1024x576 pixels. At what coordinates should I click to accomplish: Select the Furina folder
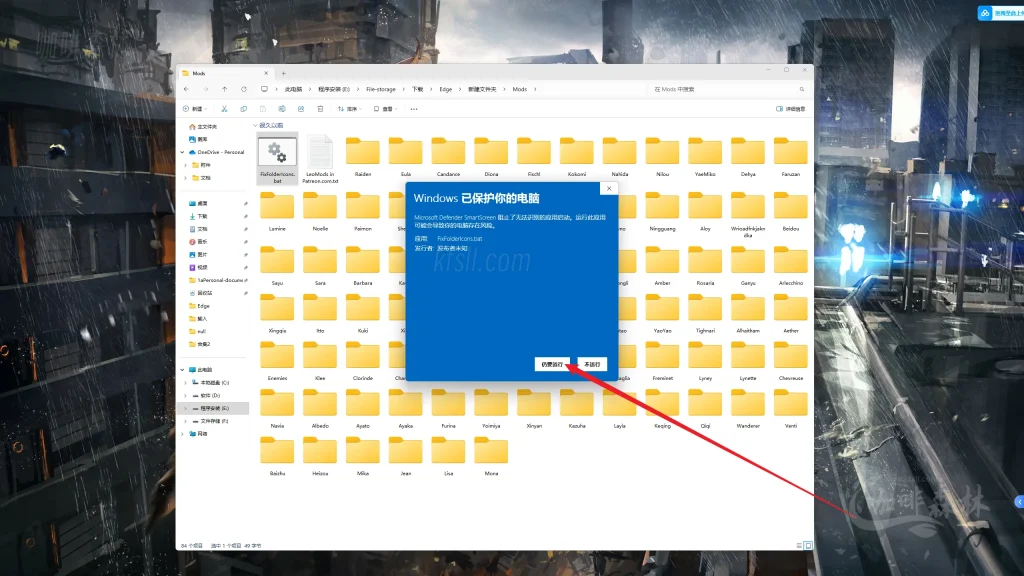448,408
